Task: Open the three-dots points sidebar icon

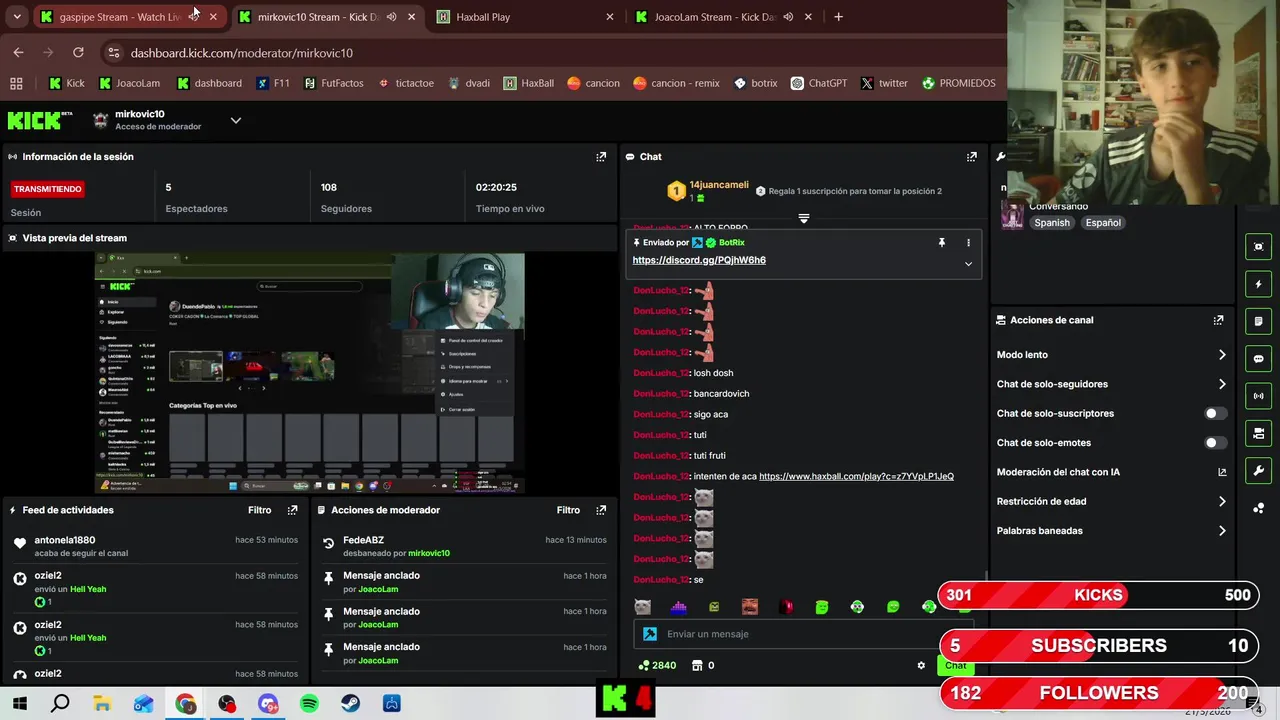Action: tap(1258, 508)
